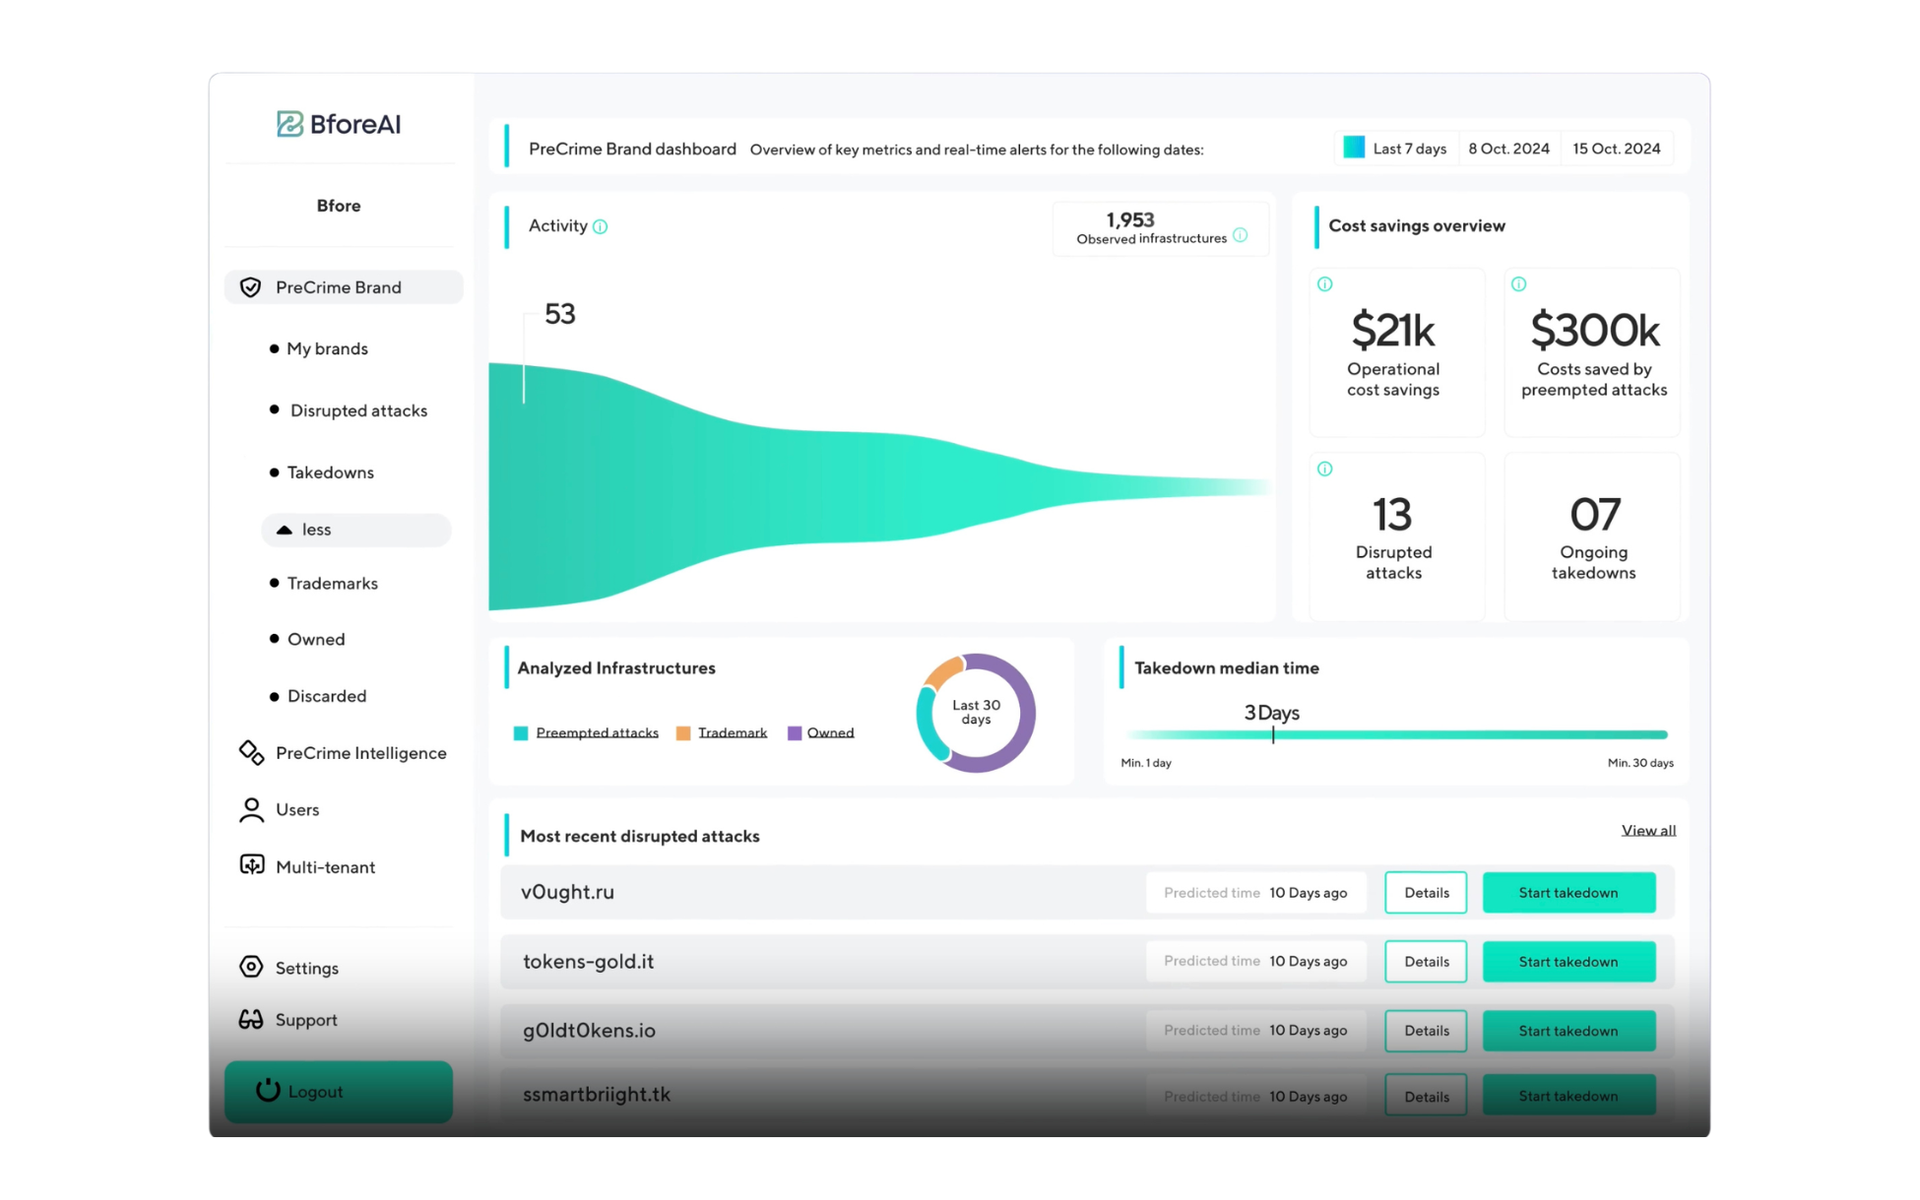The width and height of the screenshot is (1920, 1200).
Task: Start takedown for tokens-gold.it
Action: click(1568, 961)
